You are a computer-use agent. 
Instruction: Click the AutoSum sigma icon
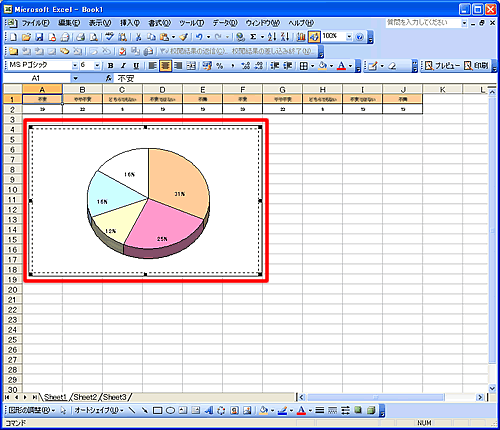coord(253,37)
